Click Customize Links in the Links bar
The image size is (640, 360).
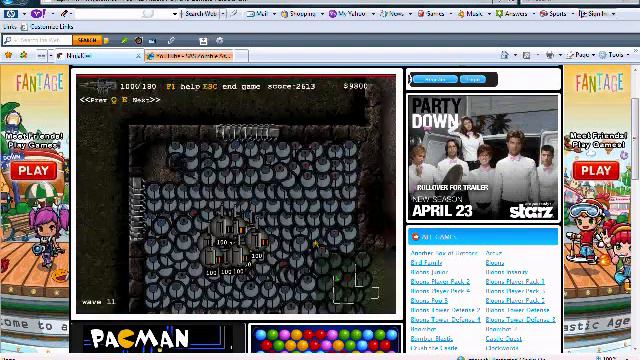pos(47,27)
